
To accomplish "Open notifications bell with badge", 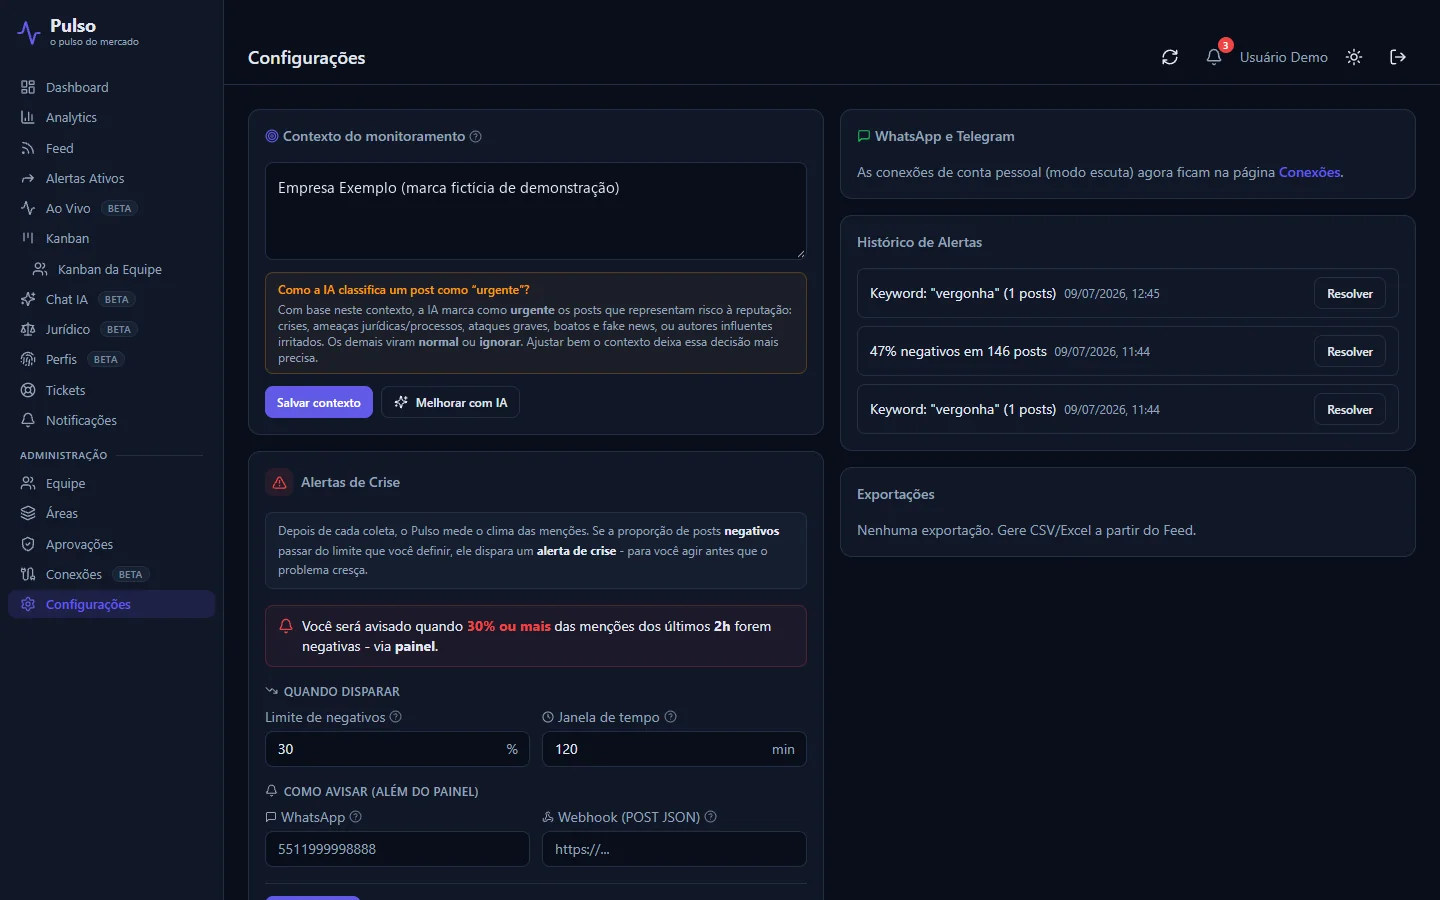I will [1214, 57].
